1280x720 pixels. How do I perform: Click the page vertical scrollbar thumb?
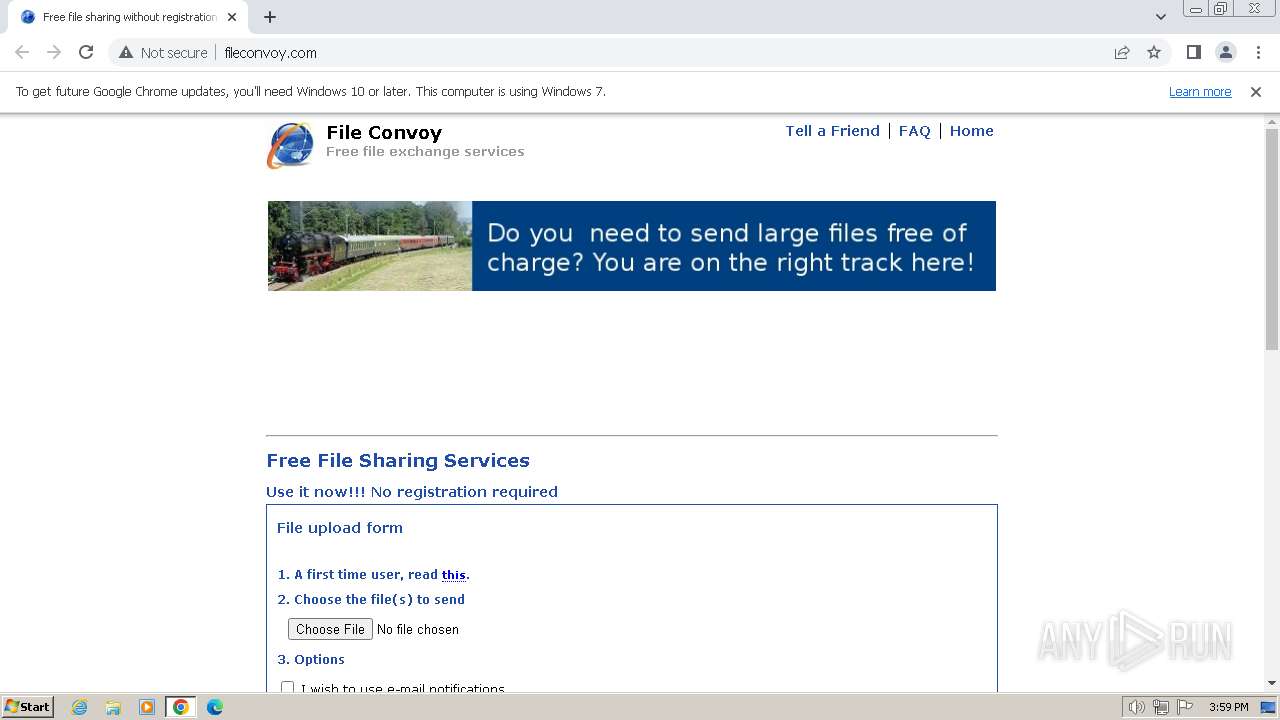(1272, 240)
